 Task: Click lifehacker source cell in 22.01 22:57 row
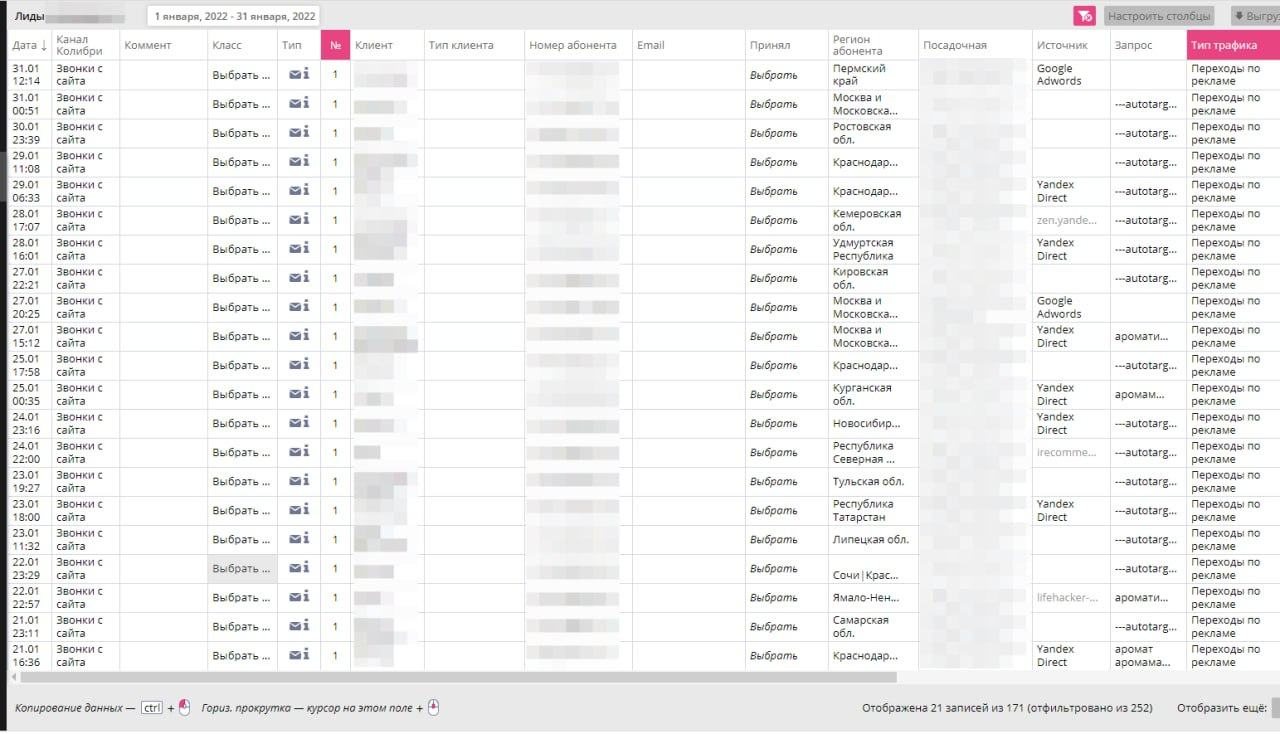click(1067, 597)
